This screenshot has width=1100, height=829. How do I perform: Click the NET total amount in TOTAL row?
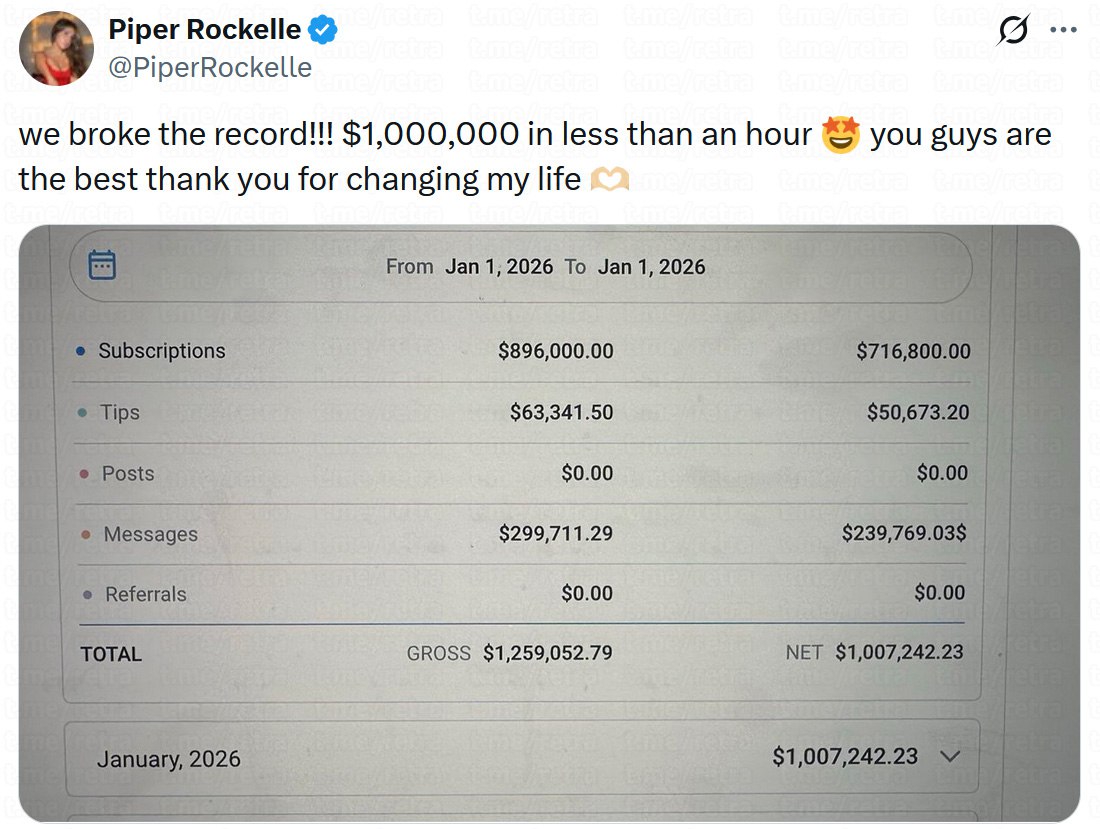point(899,652)
